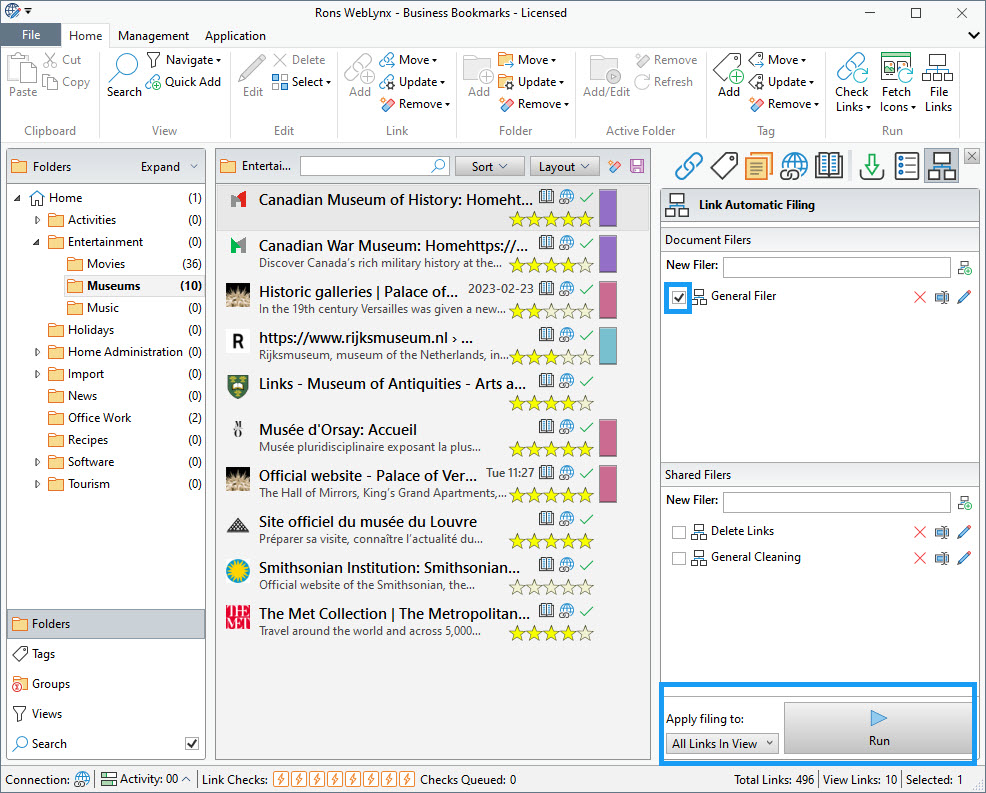986x793 pixels.
Task: Open the link details panel icon
Action: coord(689,166)
